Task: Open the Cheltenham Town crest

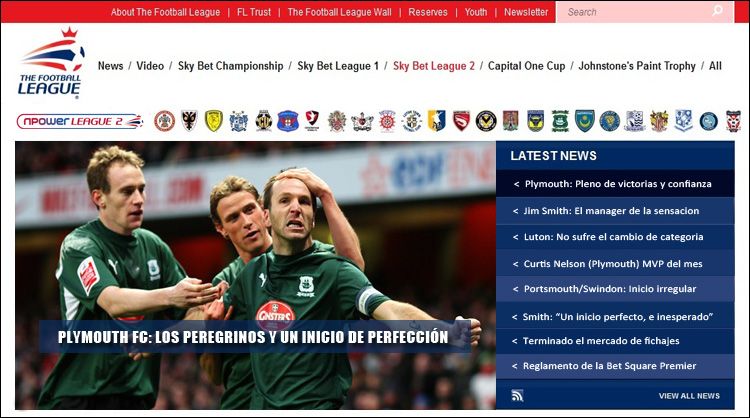Action: tap(312, 121)
